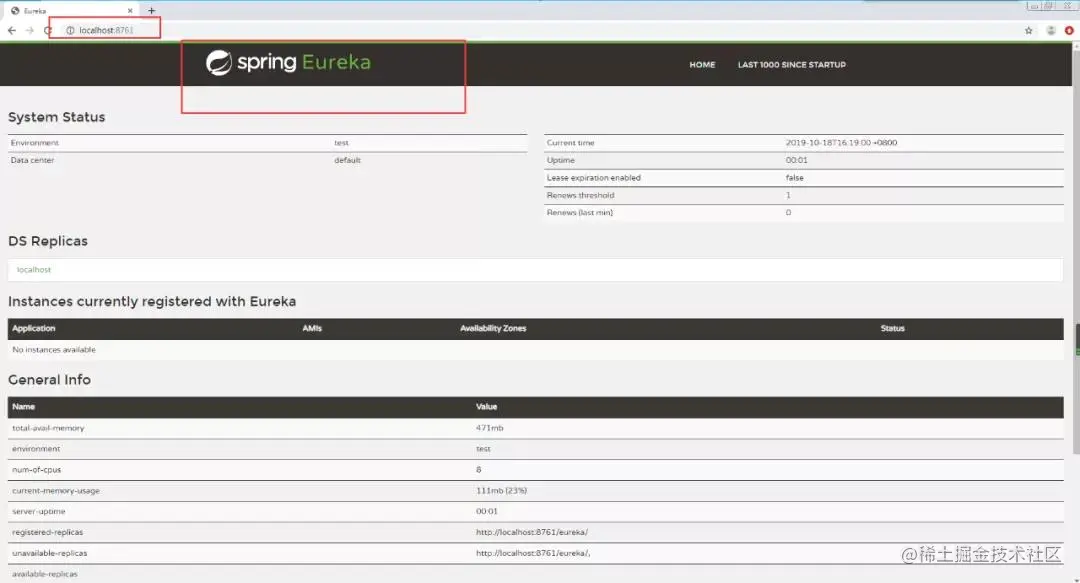The image size is (1080, 583).
Task: Click the Application column header
Action: coord(33,329)
